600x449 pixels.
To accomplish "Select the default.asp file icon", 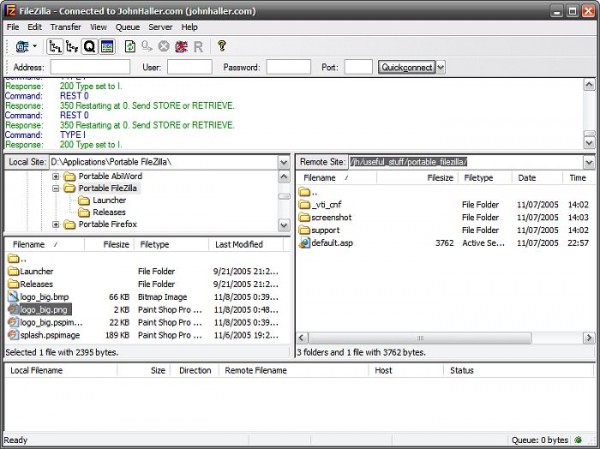I will pyautogui.click(x=305, y=242).
